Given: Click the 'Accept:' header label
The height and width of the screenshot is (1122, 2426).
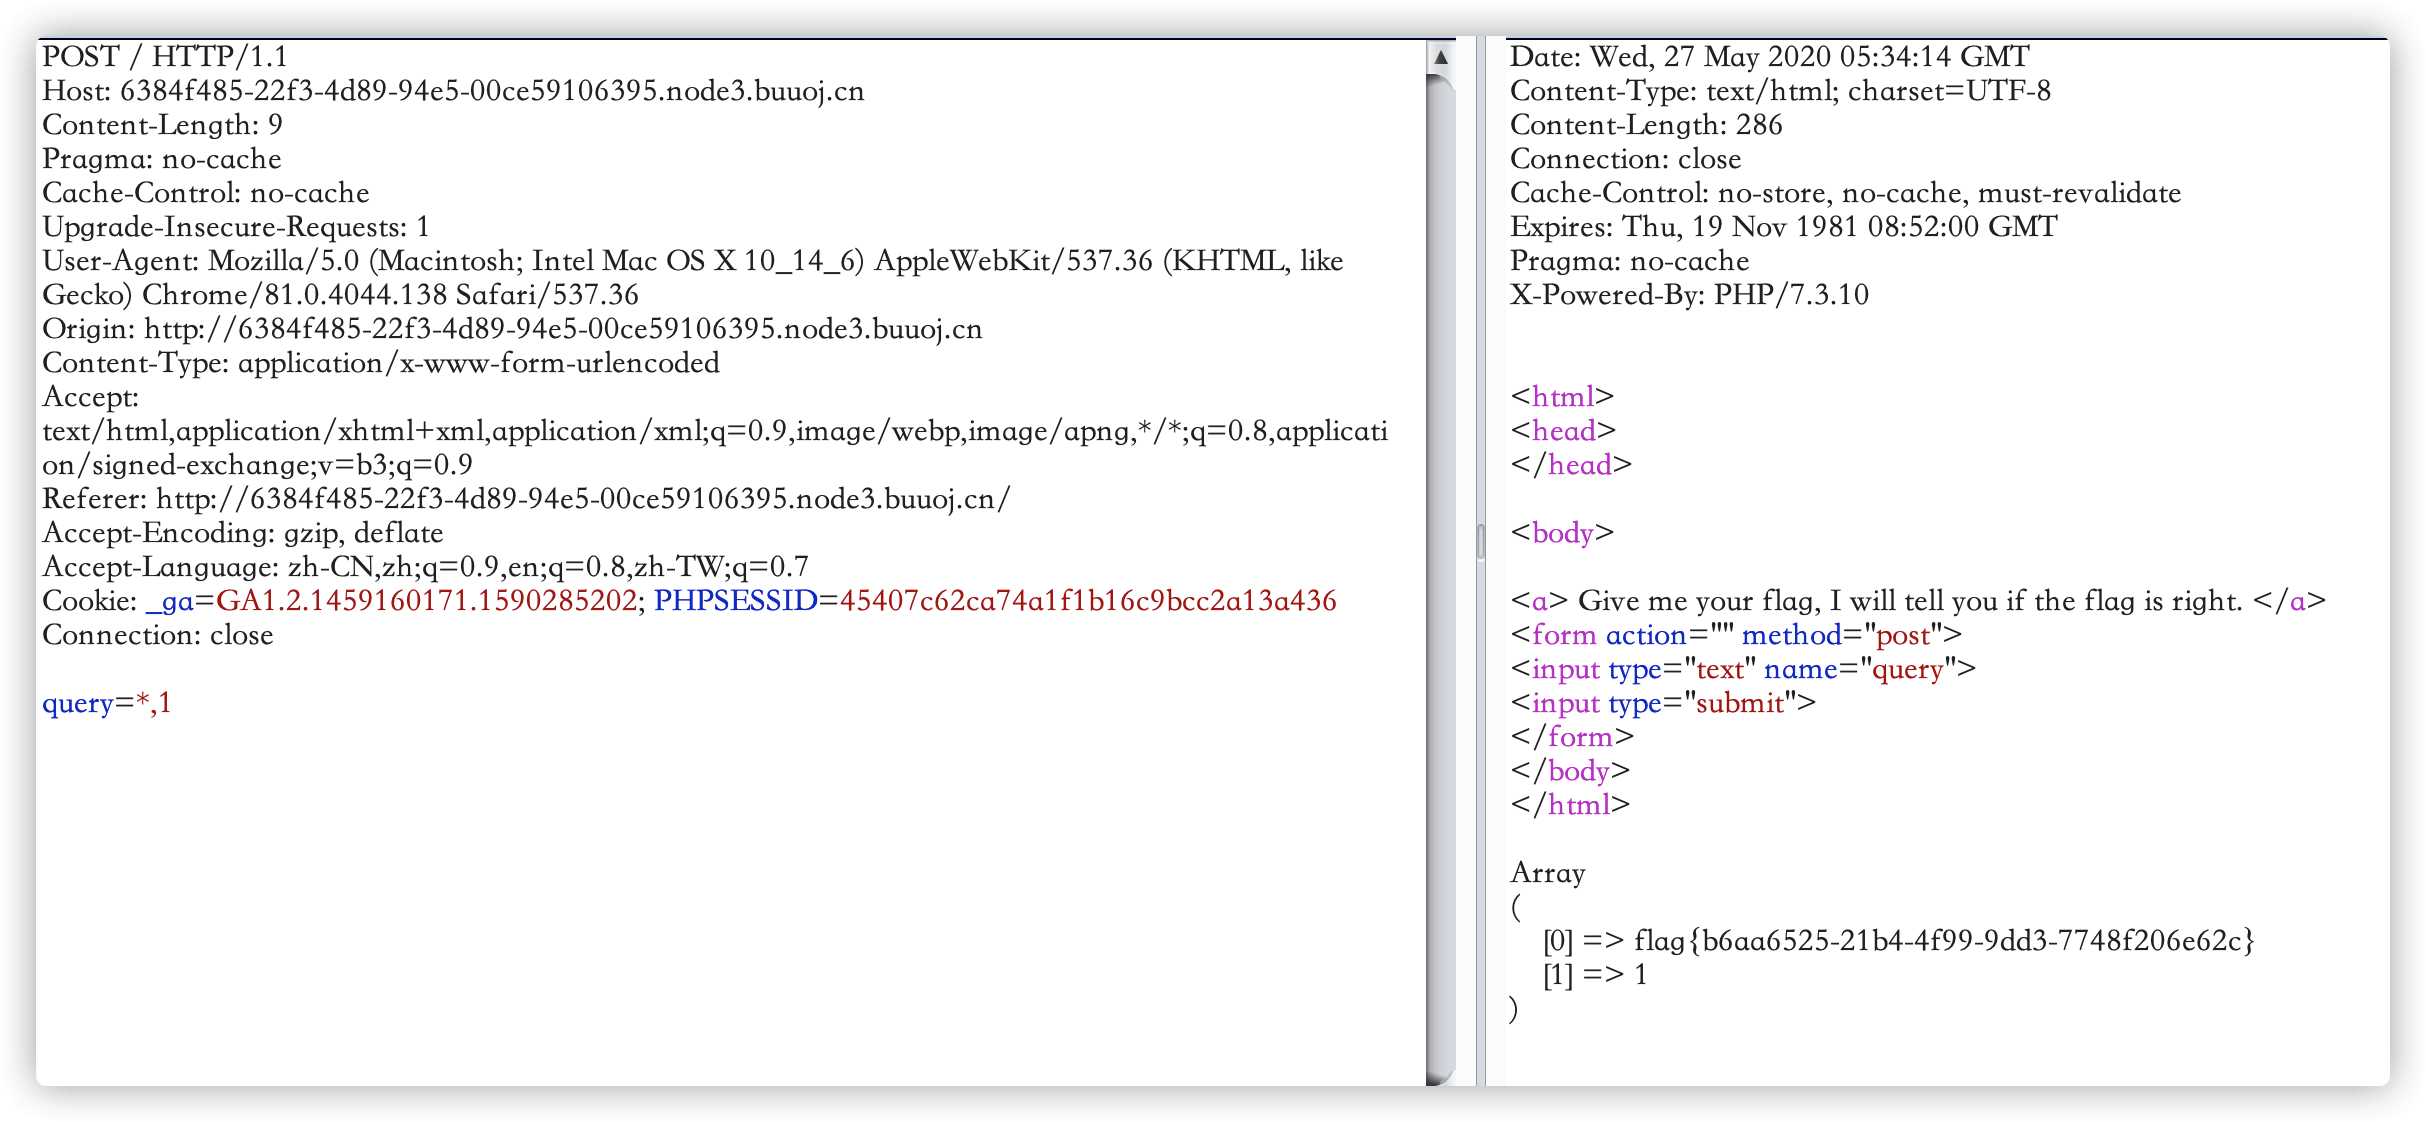Looking at the screenshot, I should click(x=91, y=397).
